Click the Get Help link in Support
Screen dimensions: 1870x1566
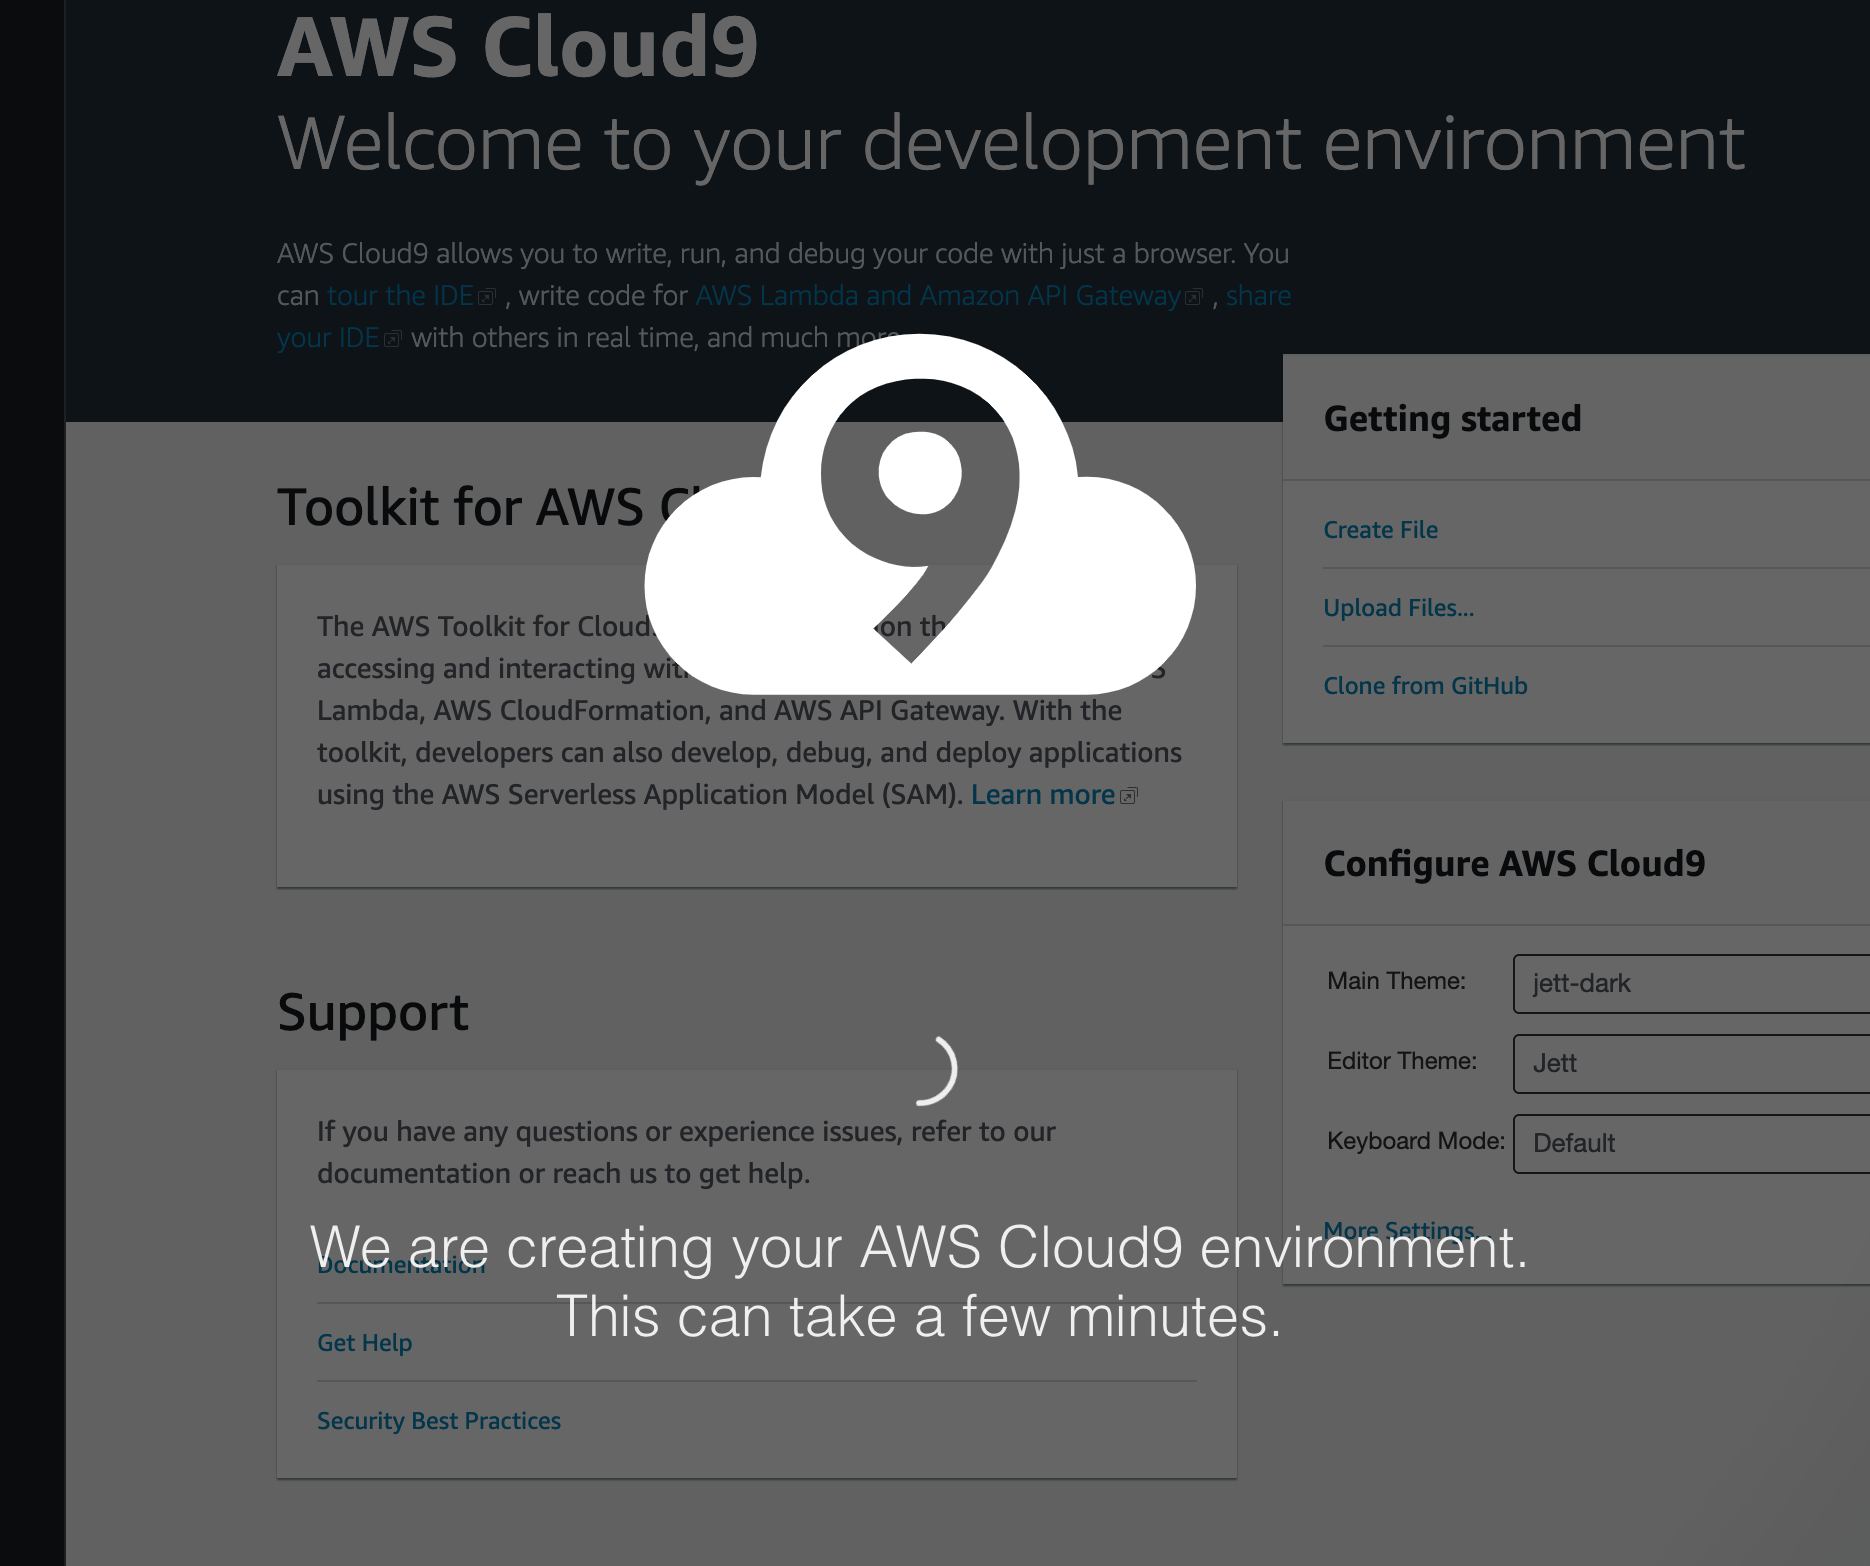pyautogui.click(x=364, y=1343)
